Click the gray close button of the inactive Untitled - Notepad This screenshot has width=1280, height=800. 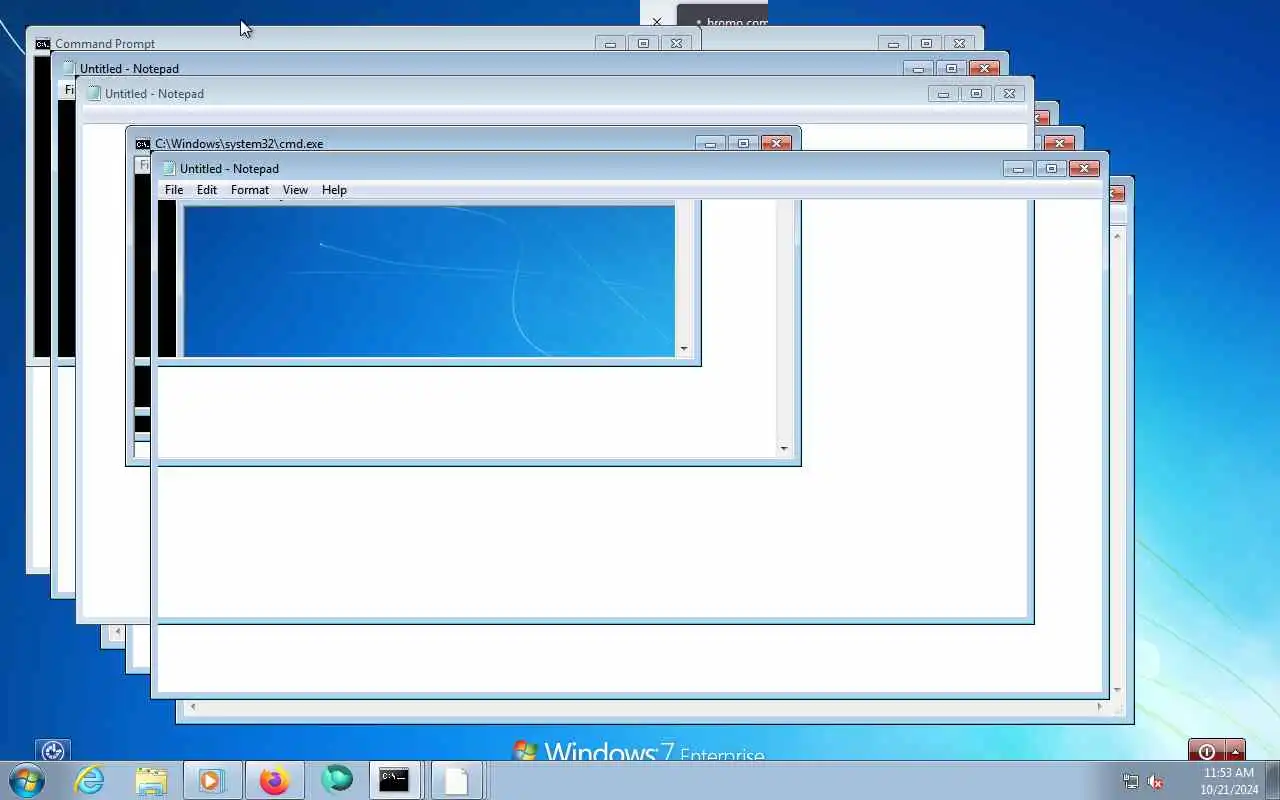(1009, 94)
